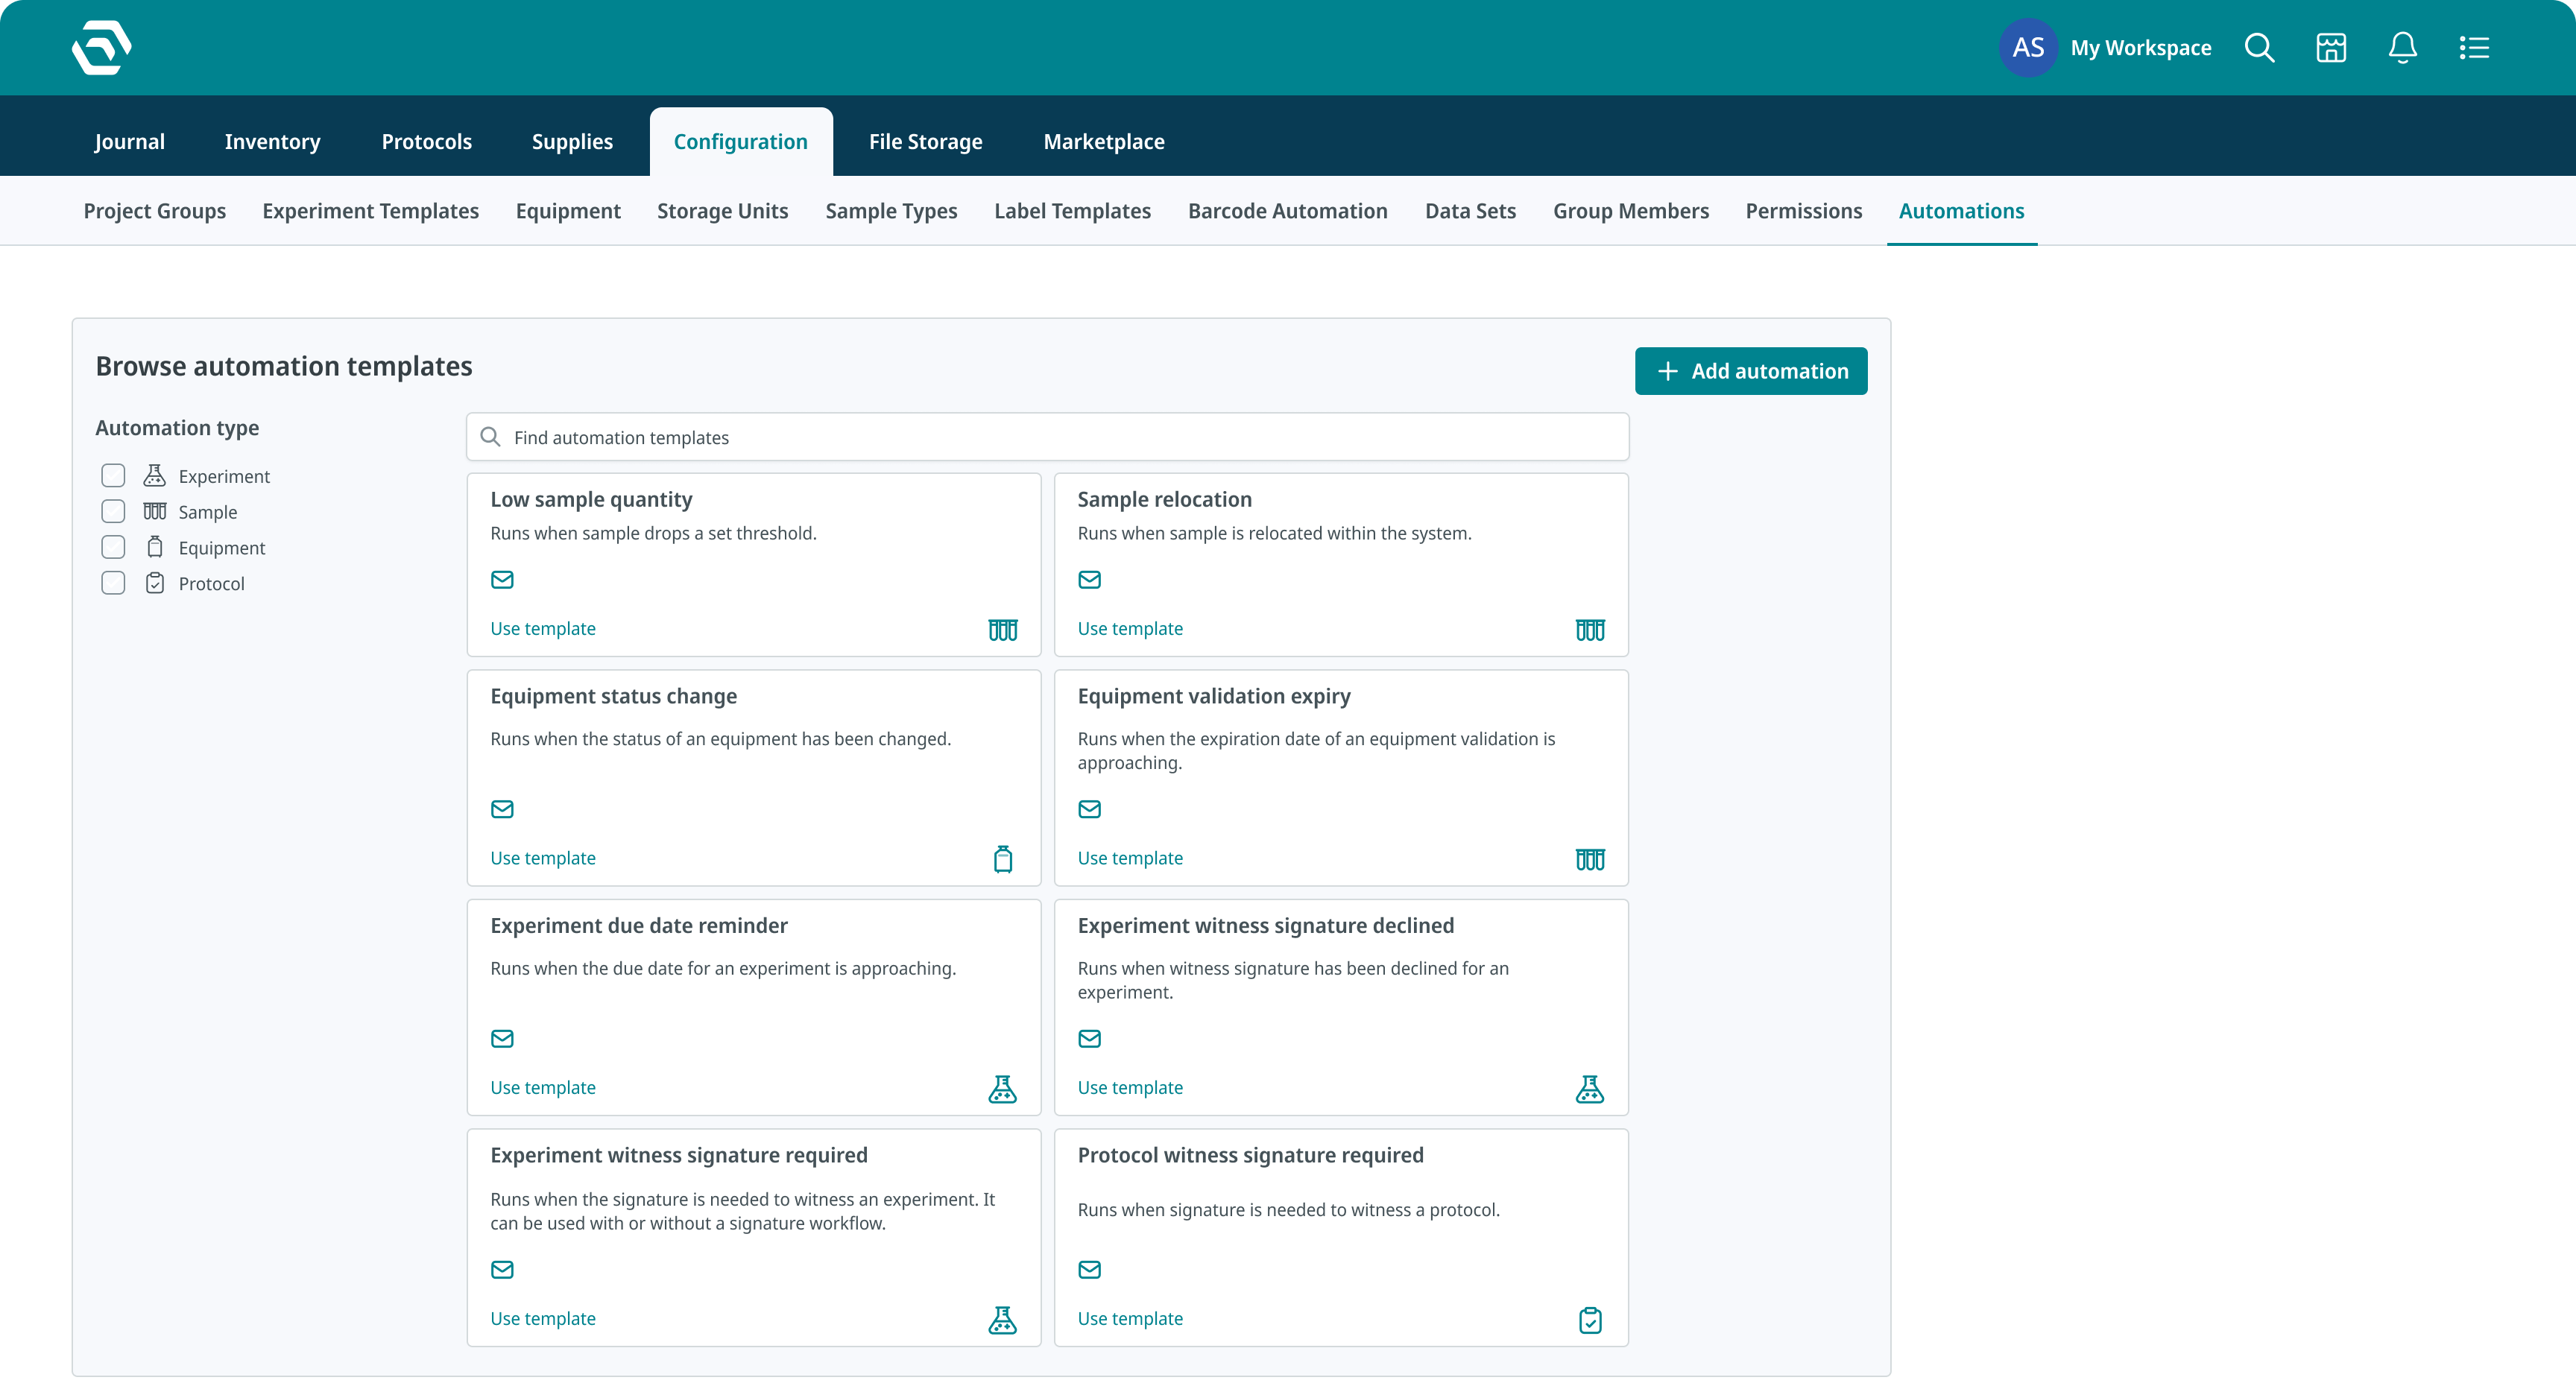Click sample tubes icon on Sample relocation card

tap(1590, 630)
